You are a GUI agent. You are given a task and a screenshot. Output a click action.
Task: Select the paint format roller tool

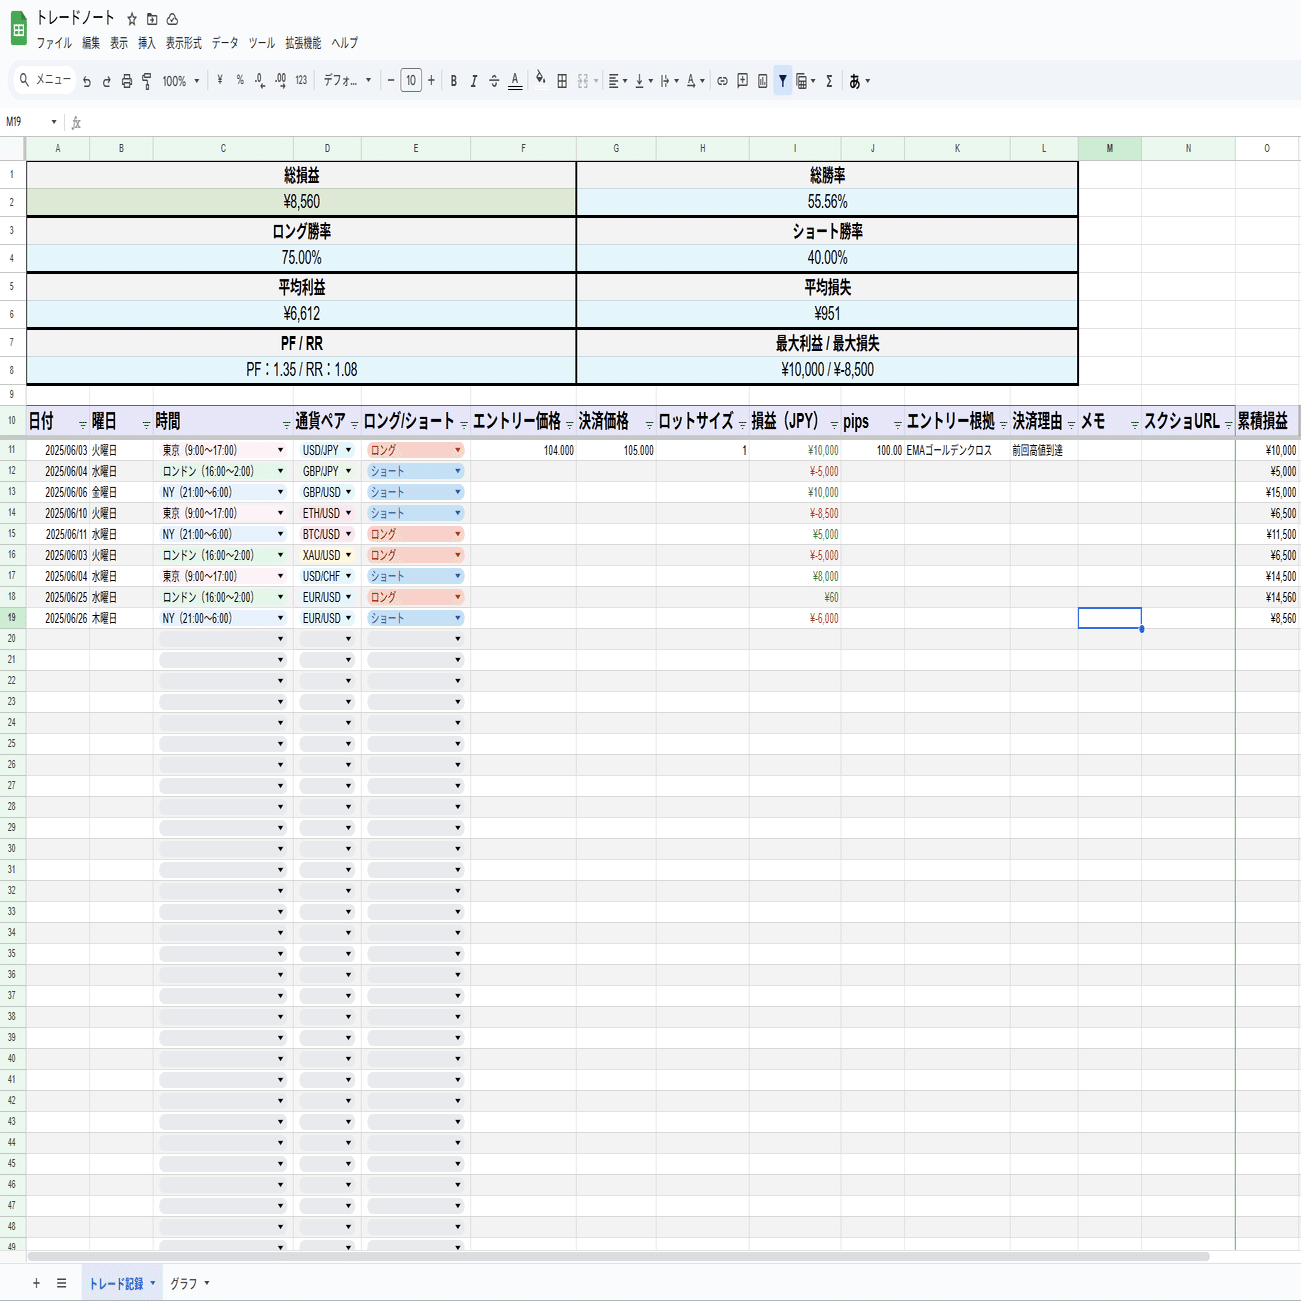coord(147,81)
